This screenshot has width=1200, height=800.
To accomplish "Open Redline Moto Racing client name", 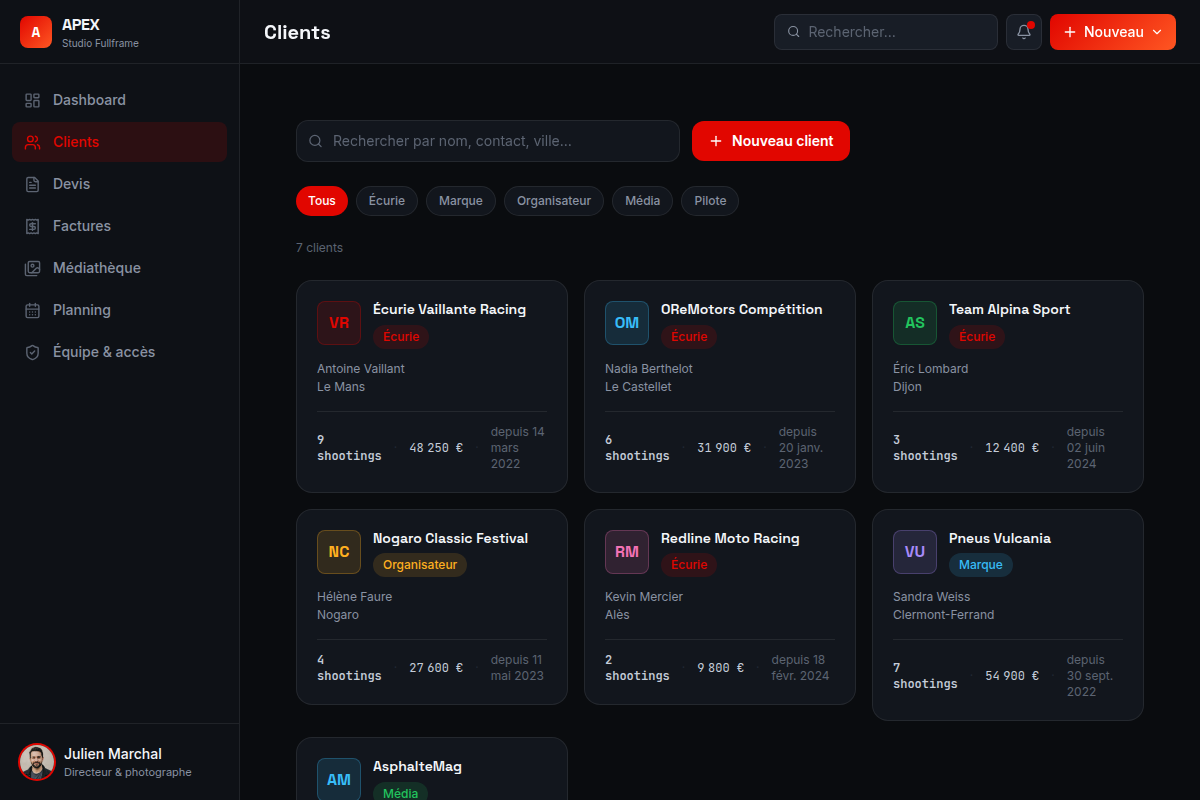I will pos(730,539).
